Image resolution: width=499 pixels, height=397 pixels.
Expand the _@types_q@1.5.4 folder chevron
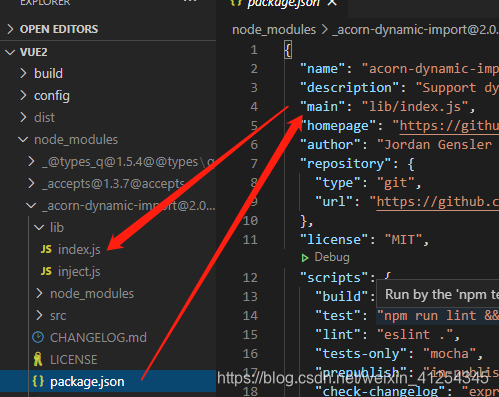(x=31, y=161)
